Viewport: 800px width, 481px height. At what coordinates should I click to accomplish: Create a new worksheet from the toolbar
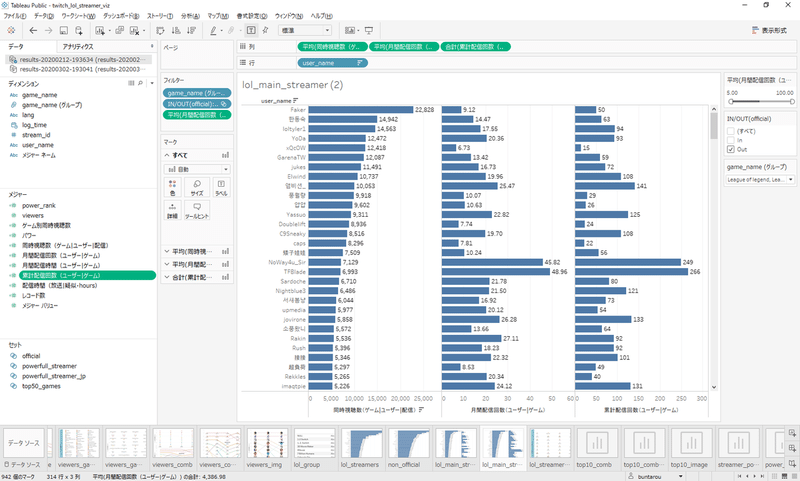[100, 31]
